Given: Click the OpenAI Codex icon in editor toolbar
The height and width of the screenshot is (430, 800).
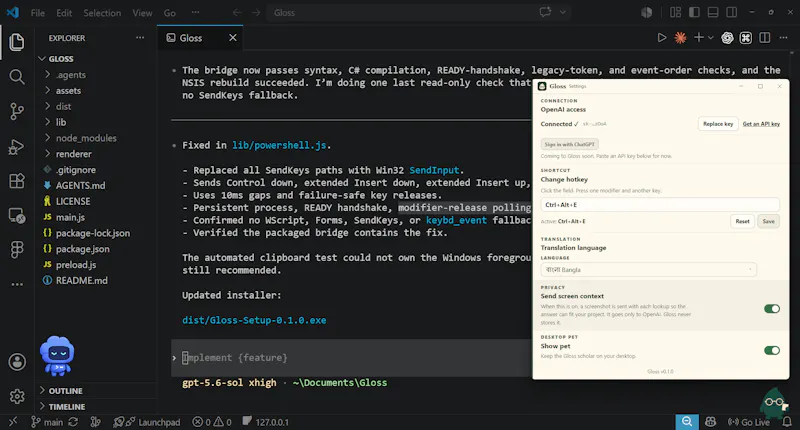Looking at the screenshot, I should click(x=727, y=38).
